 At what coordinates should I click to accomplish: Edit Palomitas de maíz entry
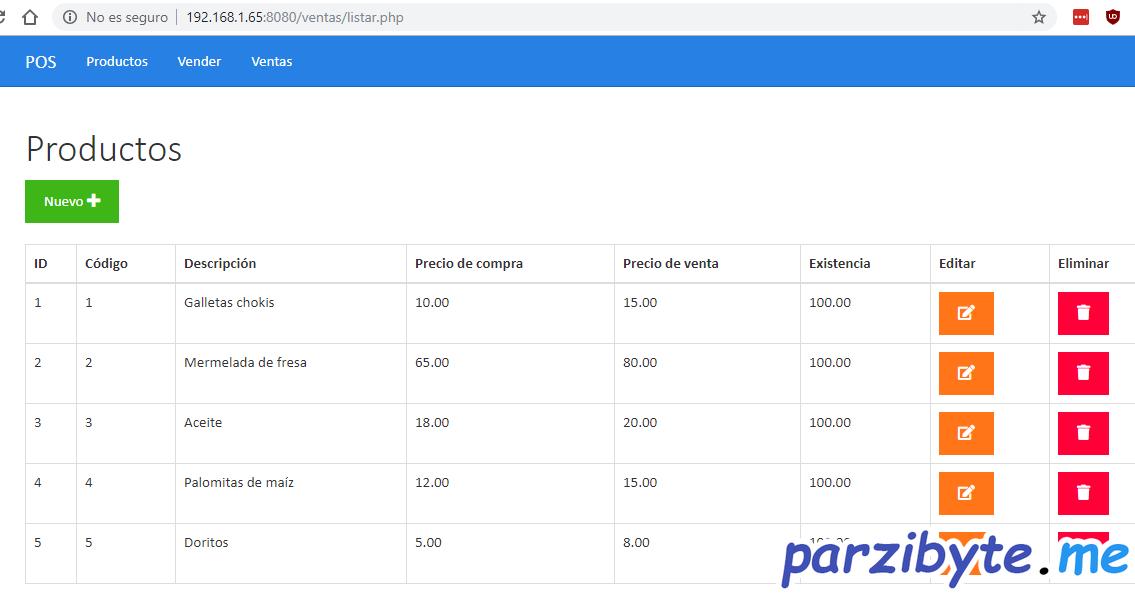point(965,493)
